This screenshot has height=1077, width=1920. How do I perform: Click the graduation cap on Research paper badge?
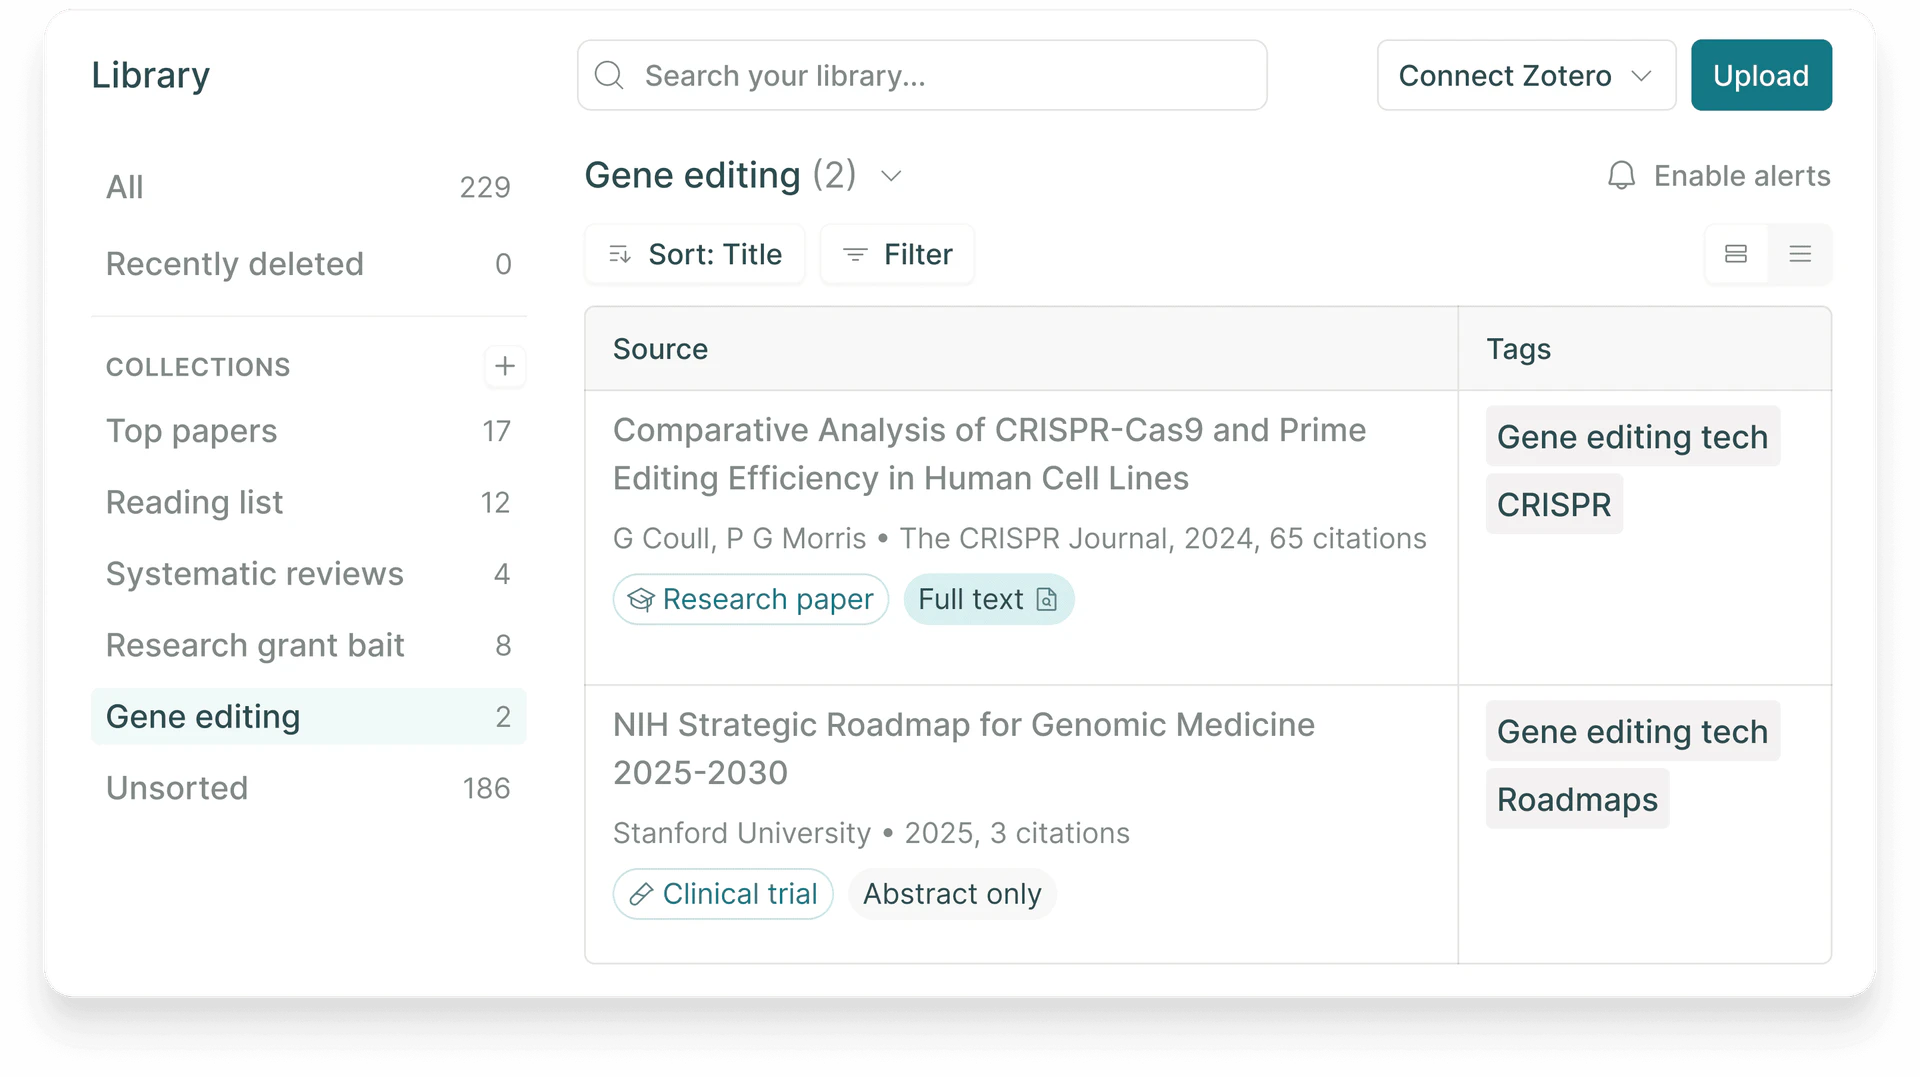coord(641,599)
